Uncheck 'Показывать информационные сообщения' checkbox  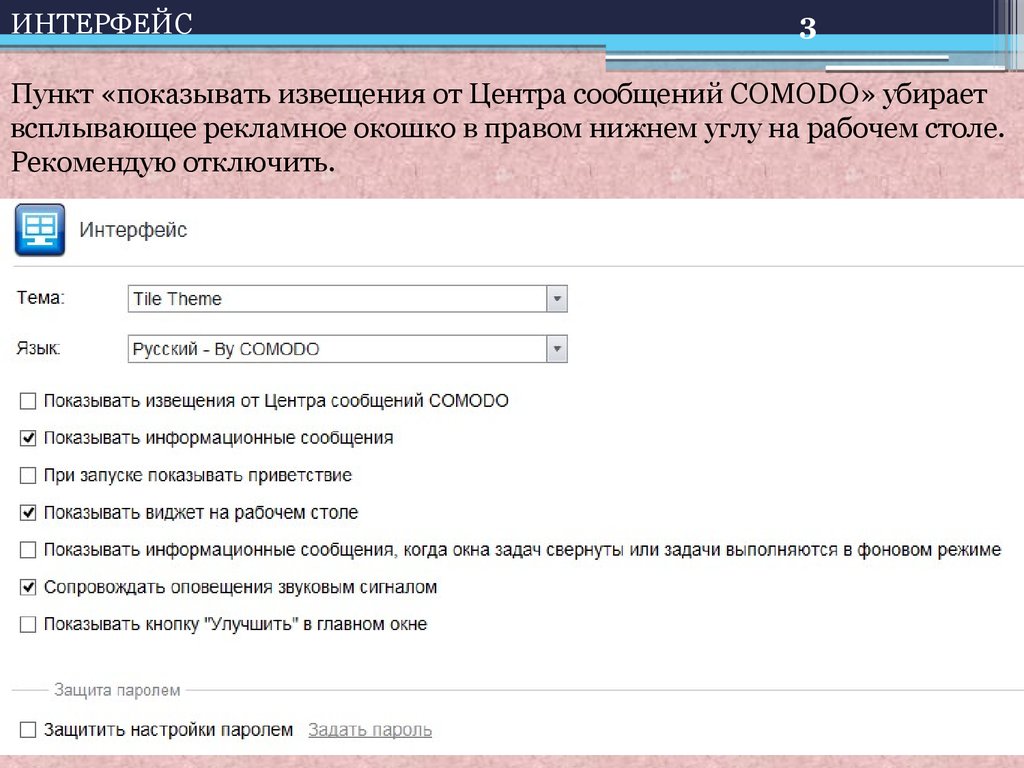pyautogui.click(x=28, y=438)
